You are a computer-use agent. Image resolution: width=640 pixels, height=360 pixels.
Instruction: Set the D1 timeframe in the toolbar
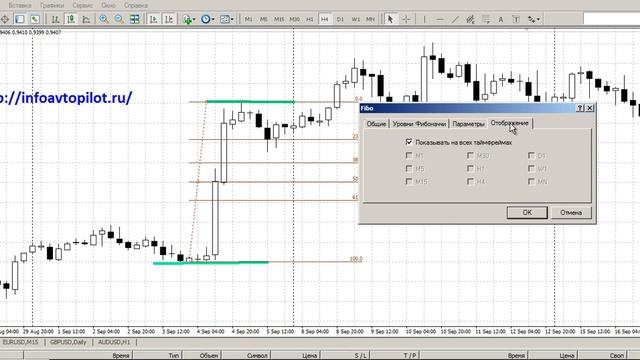tap(340, 19)
